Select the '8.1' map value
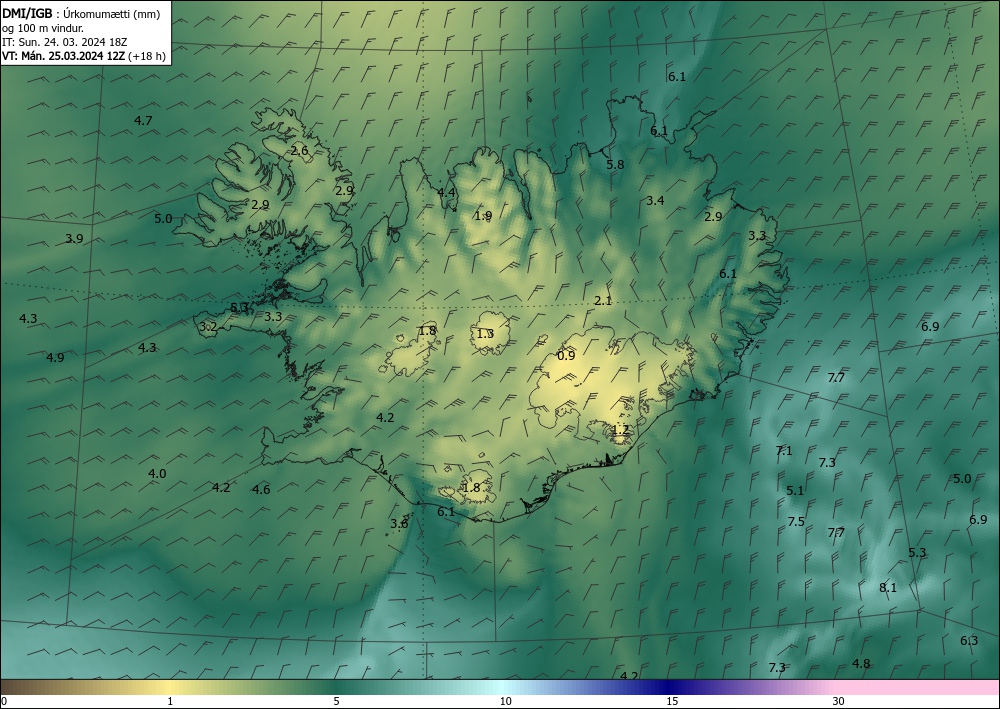The image size is (1000, 709). tap(888, 588)
